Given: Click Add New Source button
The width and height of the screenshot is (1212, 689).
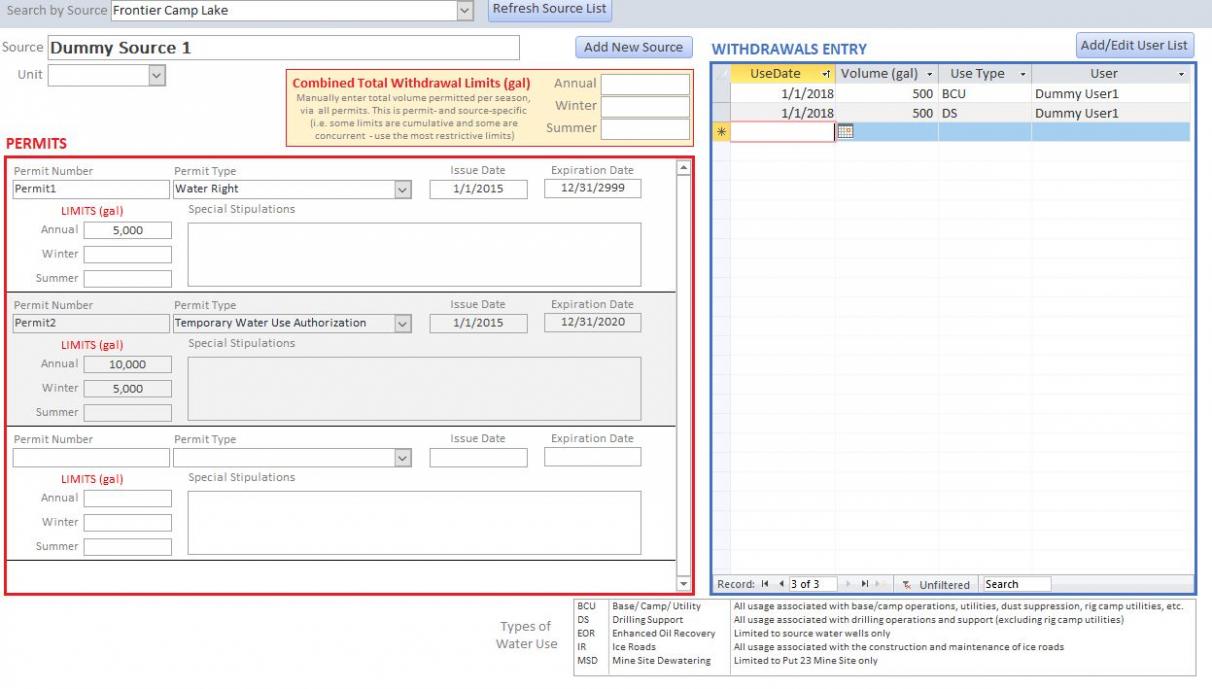Looking at the screenshot, I should point(633,47).
